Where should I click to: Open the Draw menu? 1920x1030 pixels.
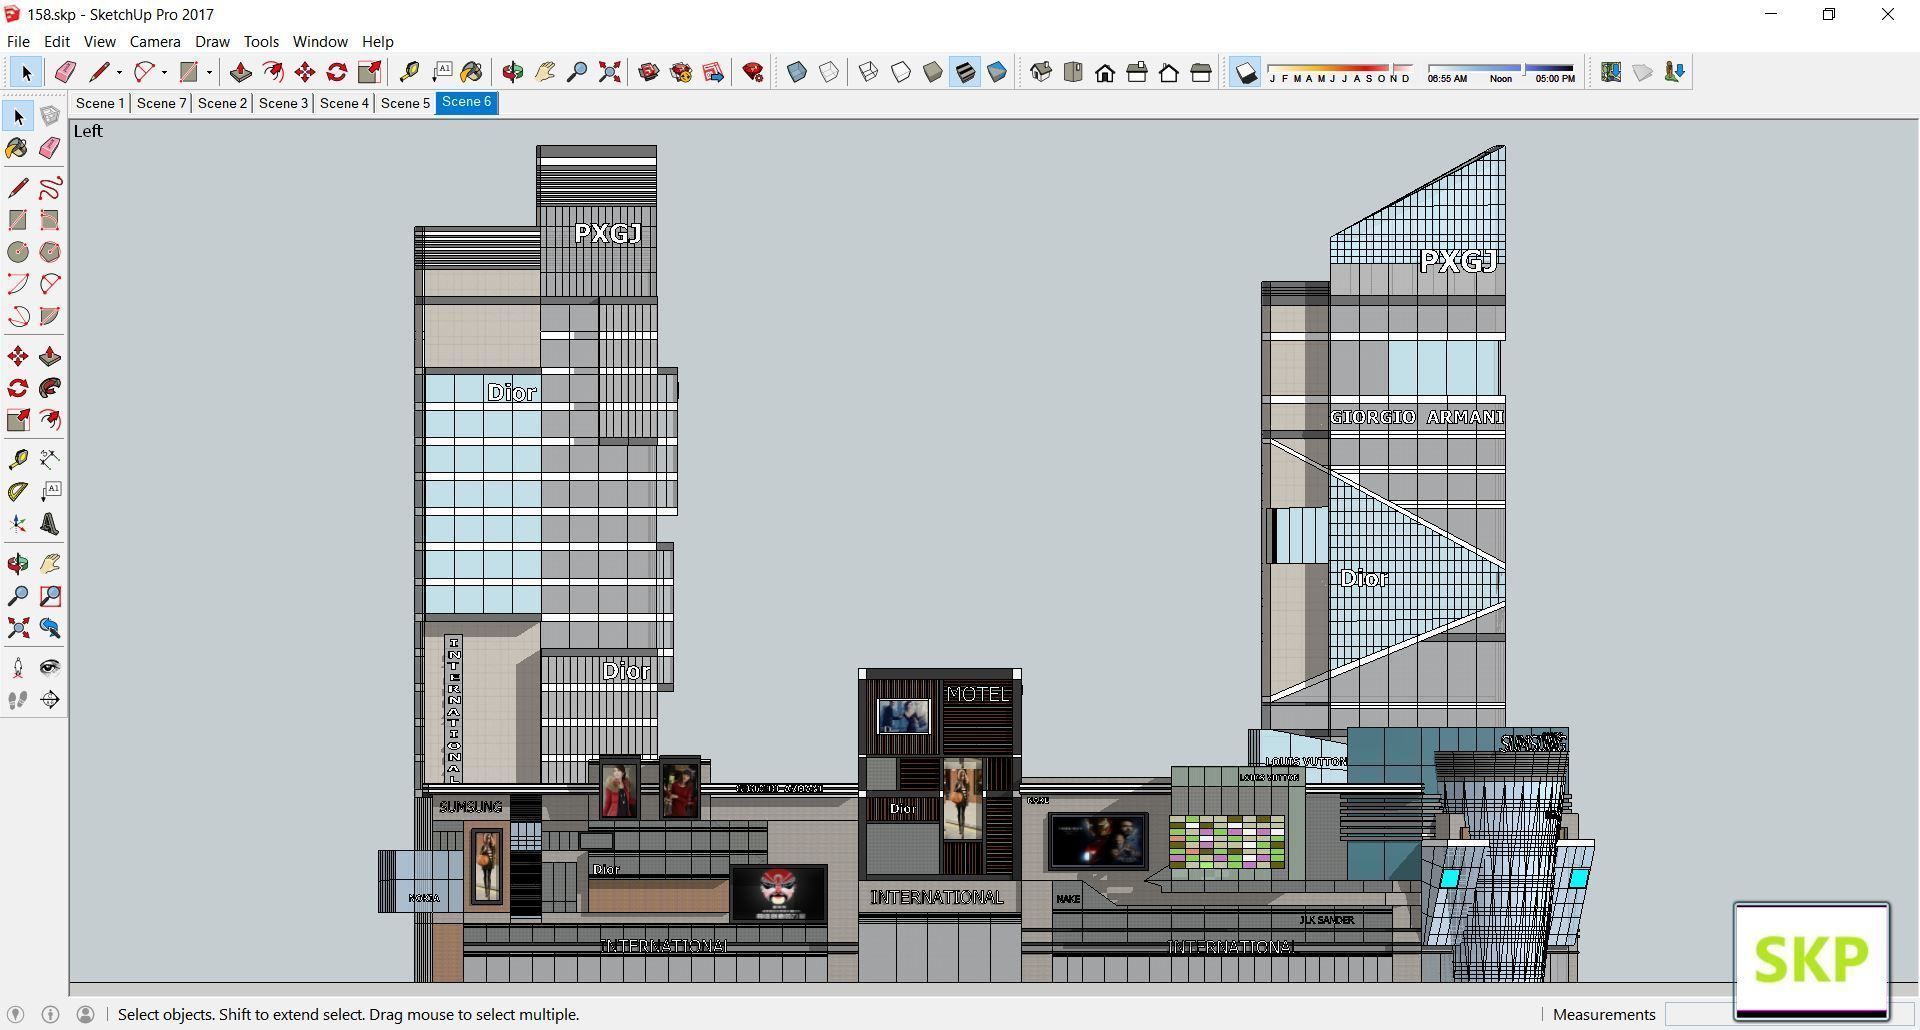(212, 42)
